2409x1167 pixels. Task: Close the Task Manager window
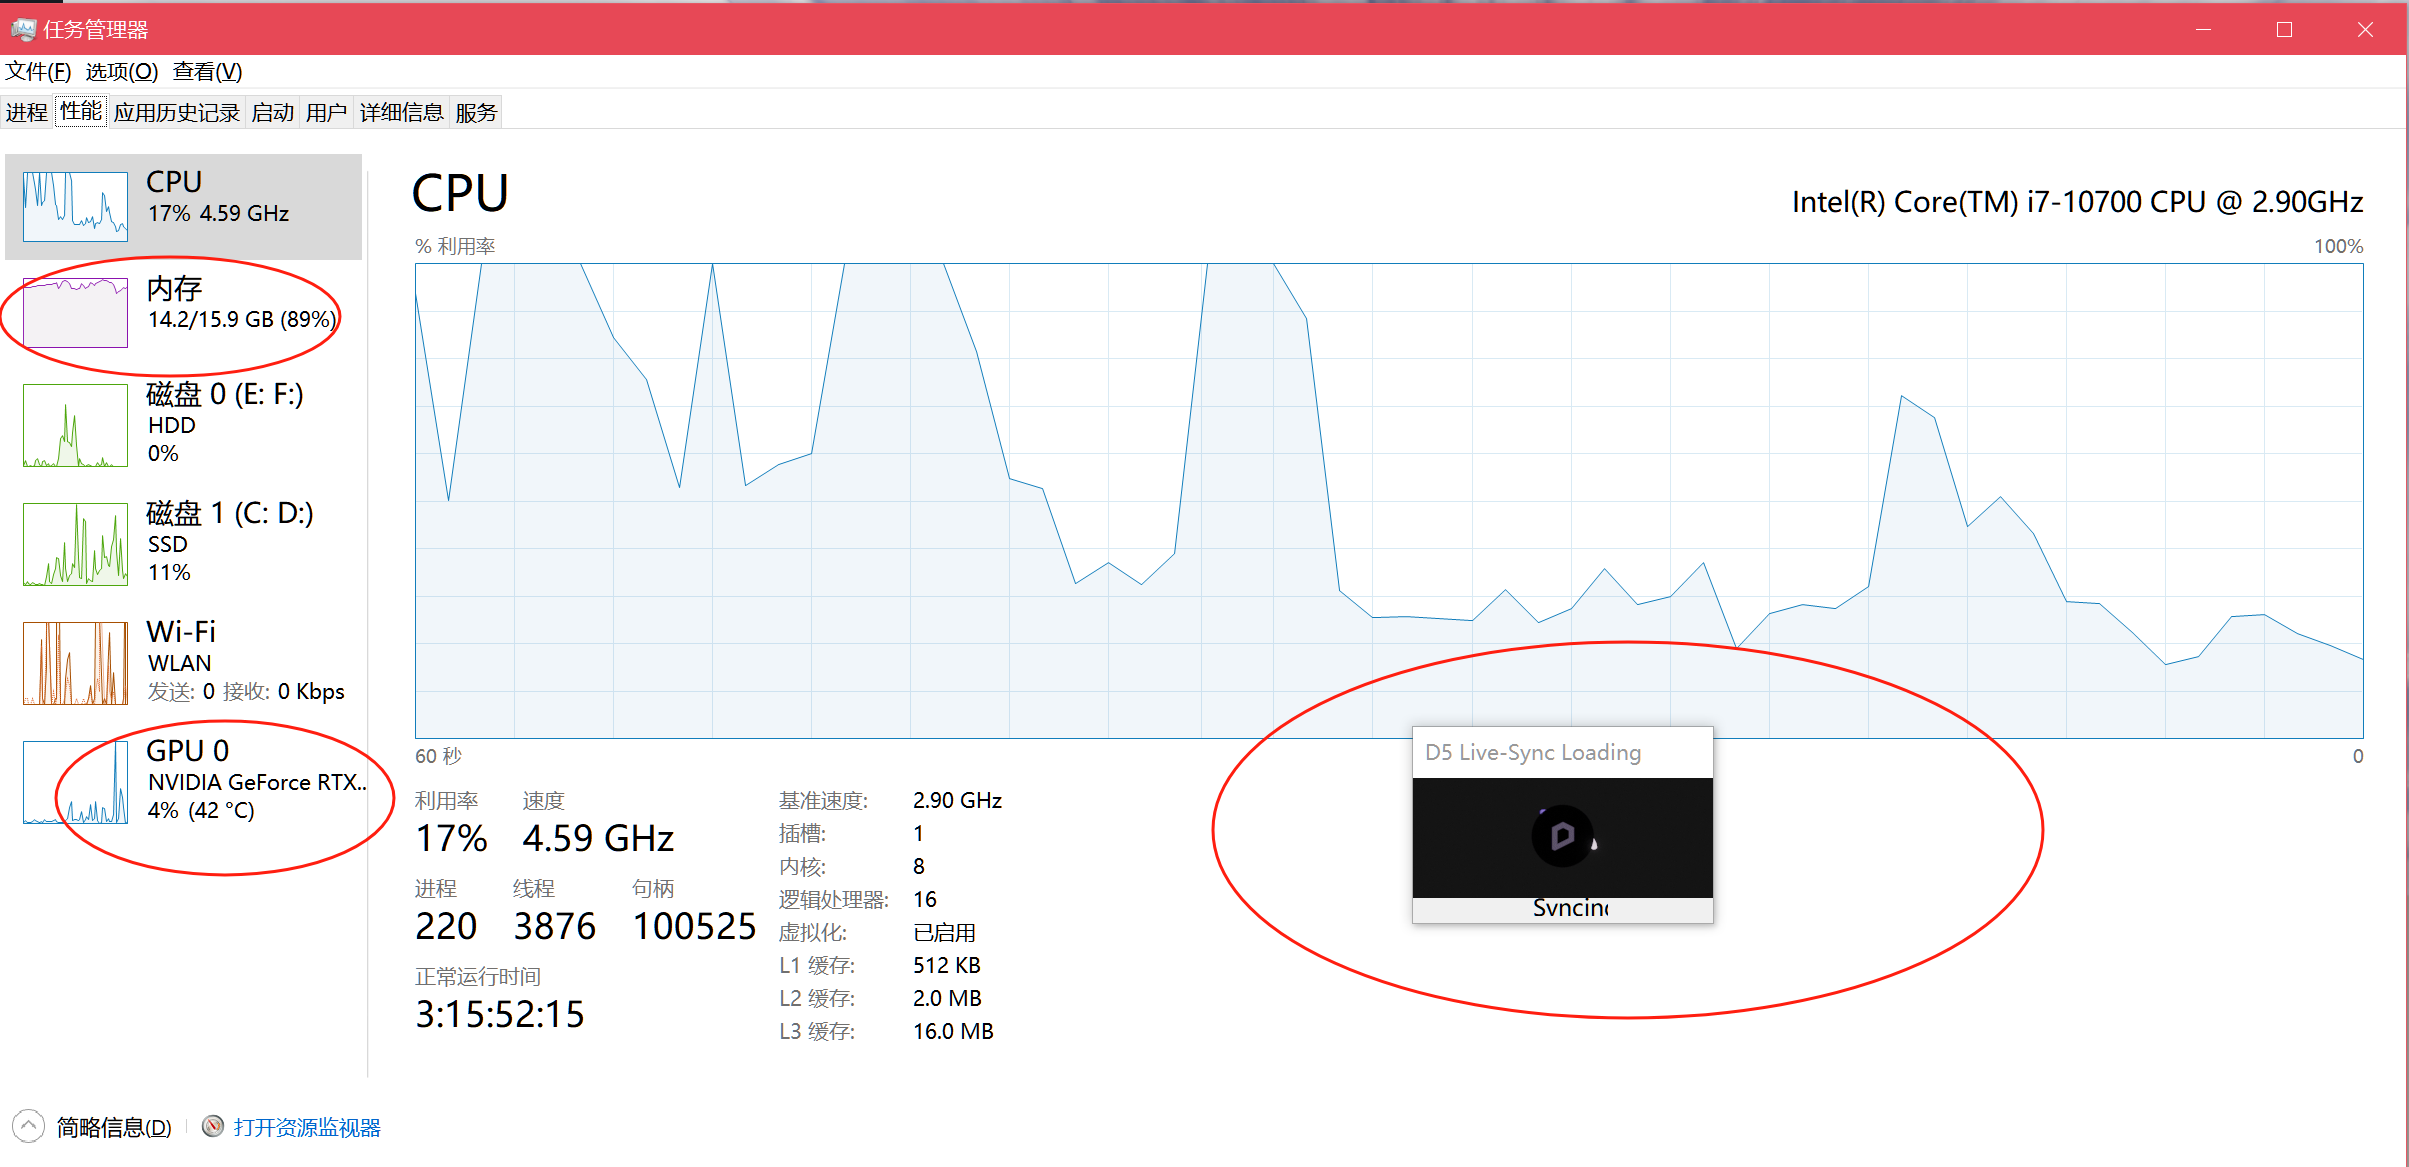click(x=2365, y=29)
